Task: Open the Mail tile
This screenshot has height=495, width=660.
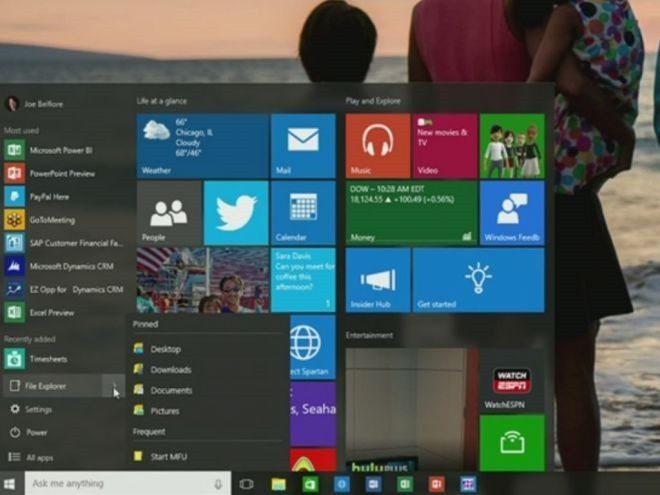Action: (303, 146)
